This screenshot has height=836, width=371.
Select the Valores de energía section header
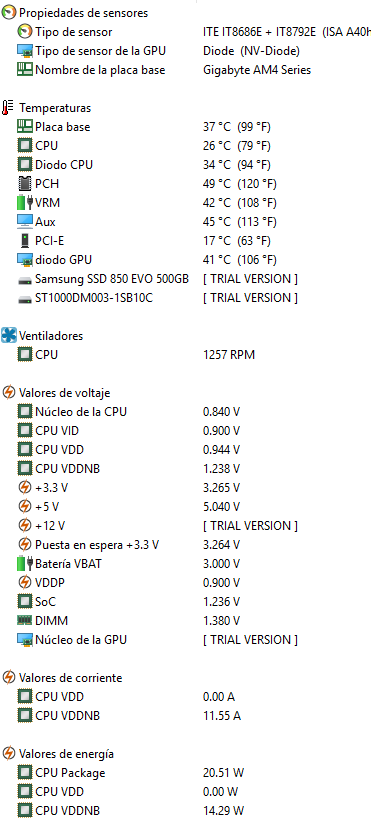(x=58, y=754)
